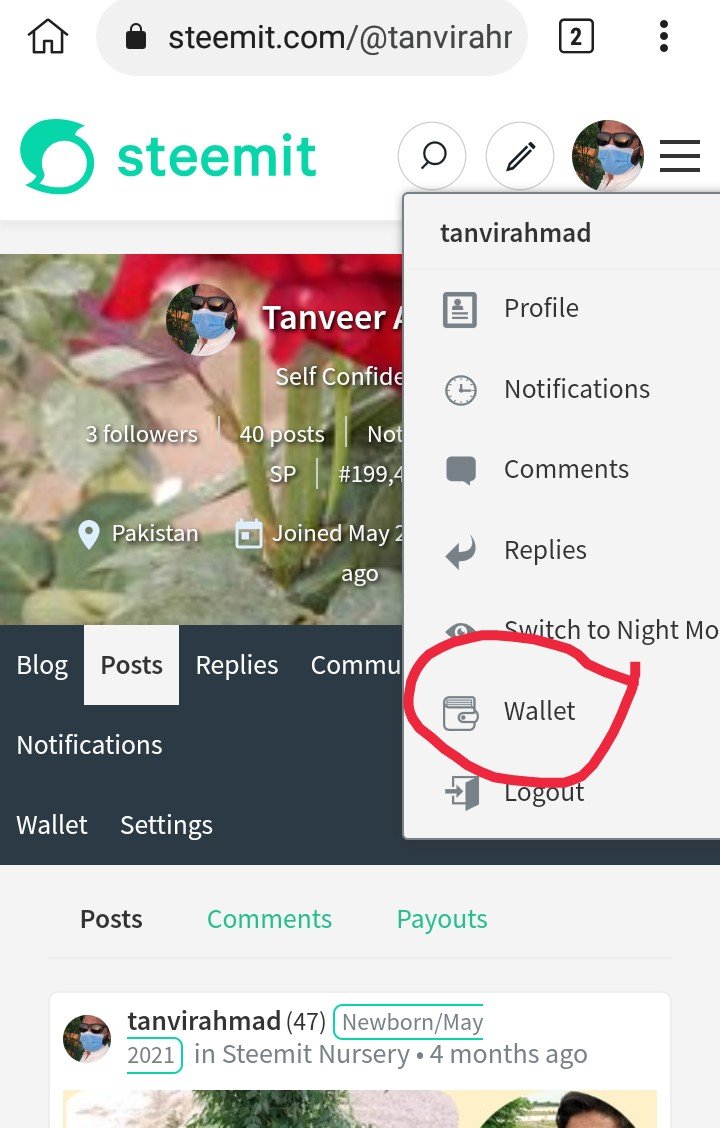Select the Replies profile tab
This screenshot has width=720, height=1128.
point(237,665)
